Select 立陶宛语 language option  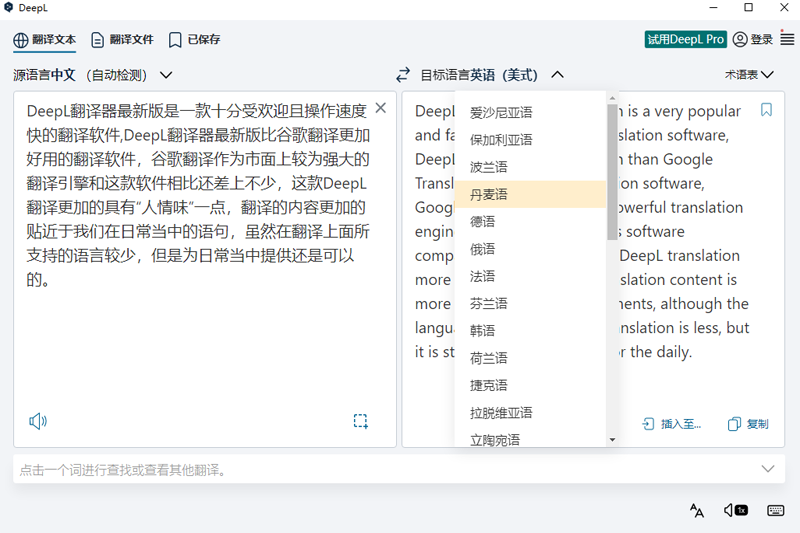click(x=530, y=439)
